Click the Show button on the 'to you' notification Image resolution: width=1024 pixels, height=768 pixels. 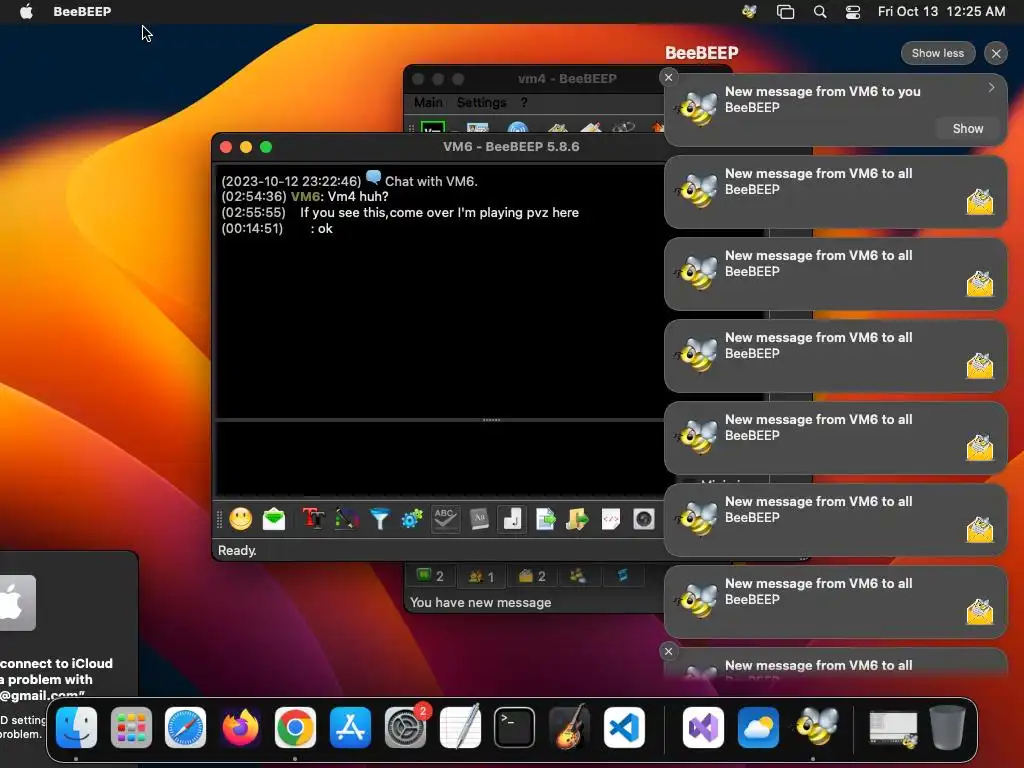click(967, 129)
